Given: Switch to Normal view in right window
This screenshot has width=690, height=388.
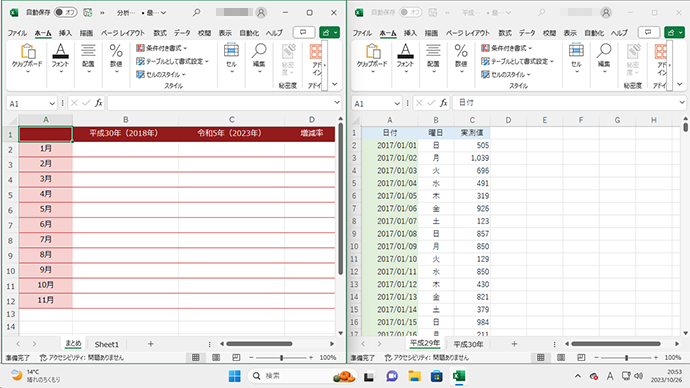Looking at the screenshot, I should (x=541, y=357).
